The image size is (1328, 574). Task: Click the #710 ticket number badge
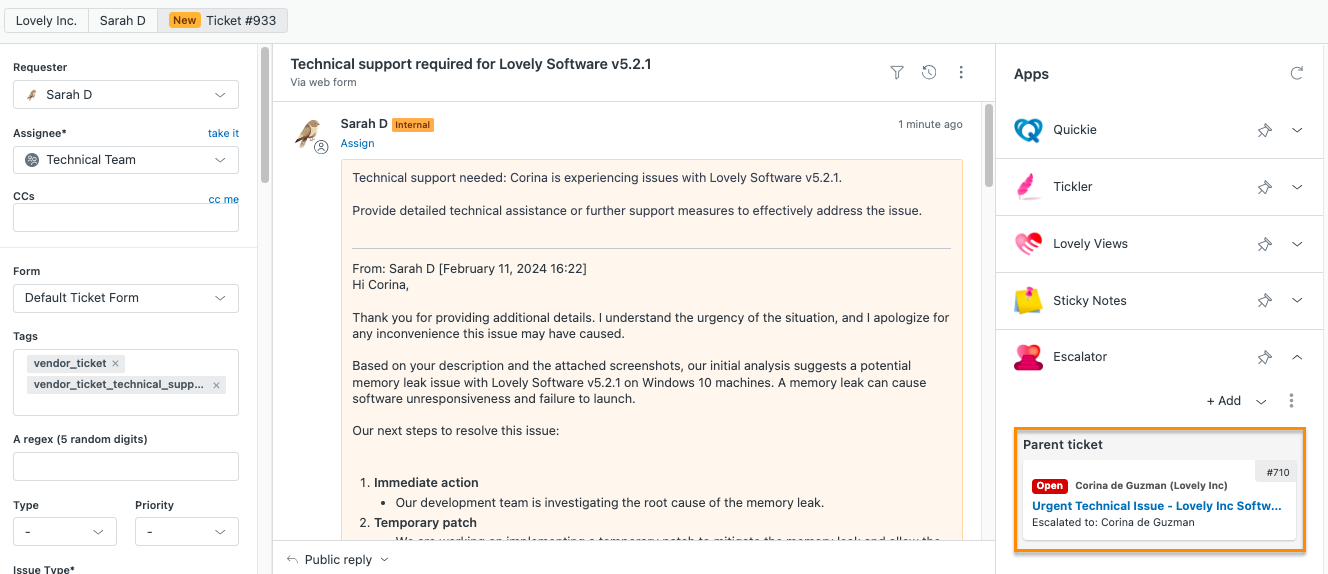click(x=1278, y=472)
